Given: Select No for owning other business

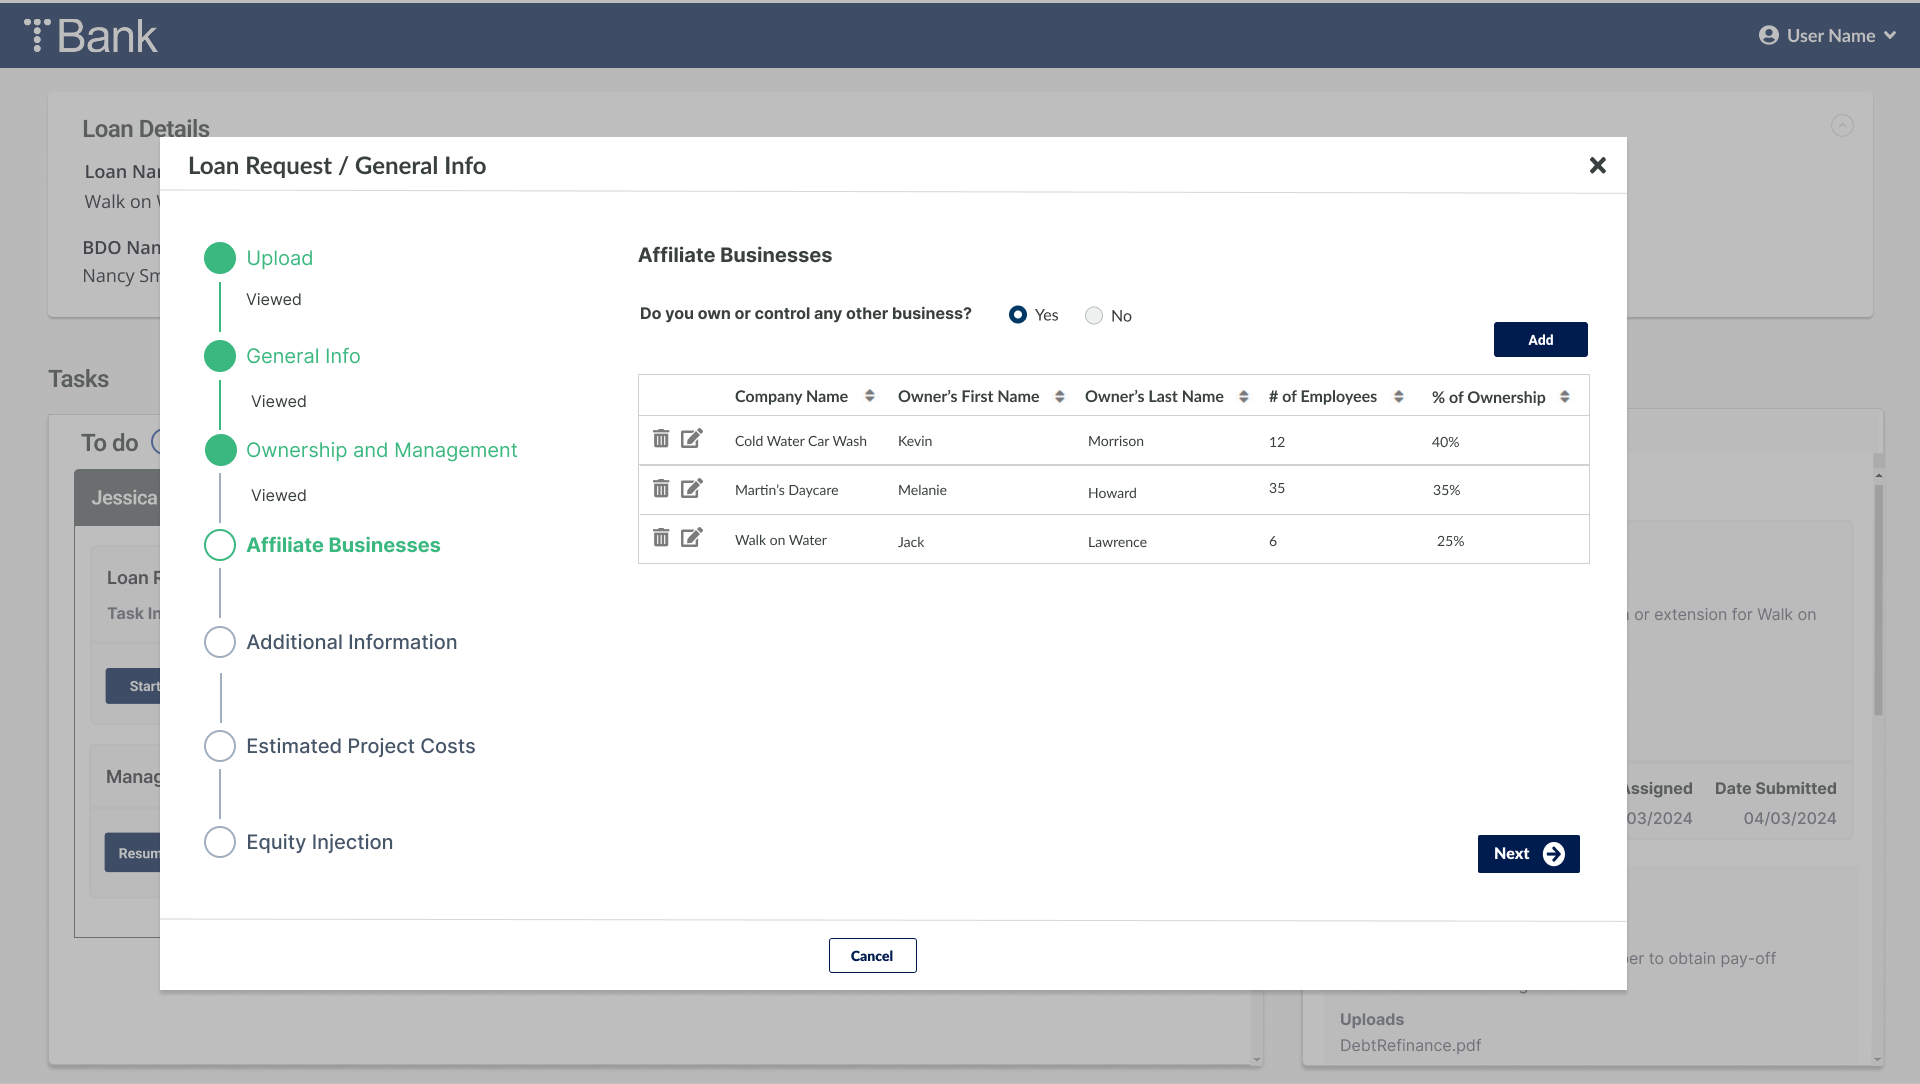Looking at the screenshot, I should tap(1094, 316).
